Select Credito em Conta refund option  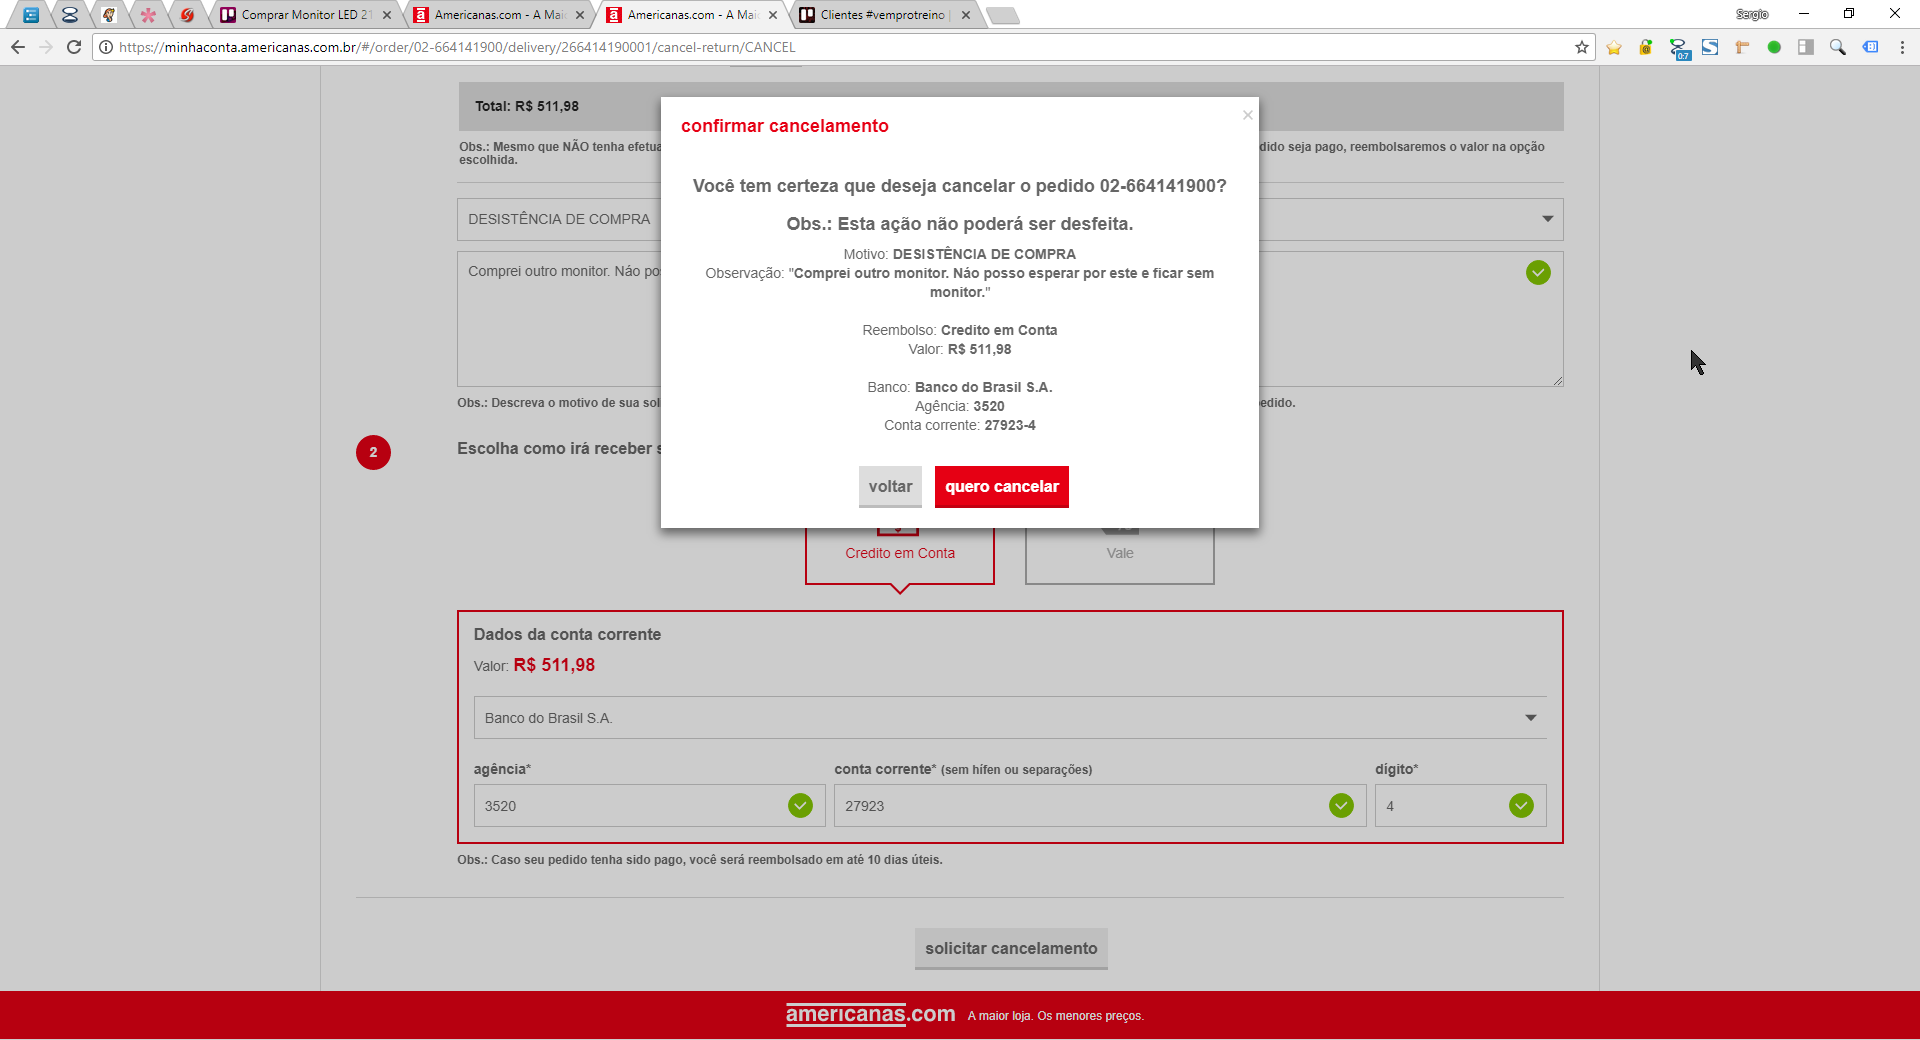tap(900, 553)
